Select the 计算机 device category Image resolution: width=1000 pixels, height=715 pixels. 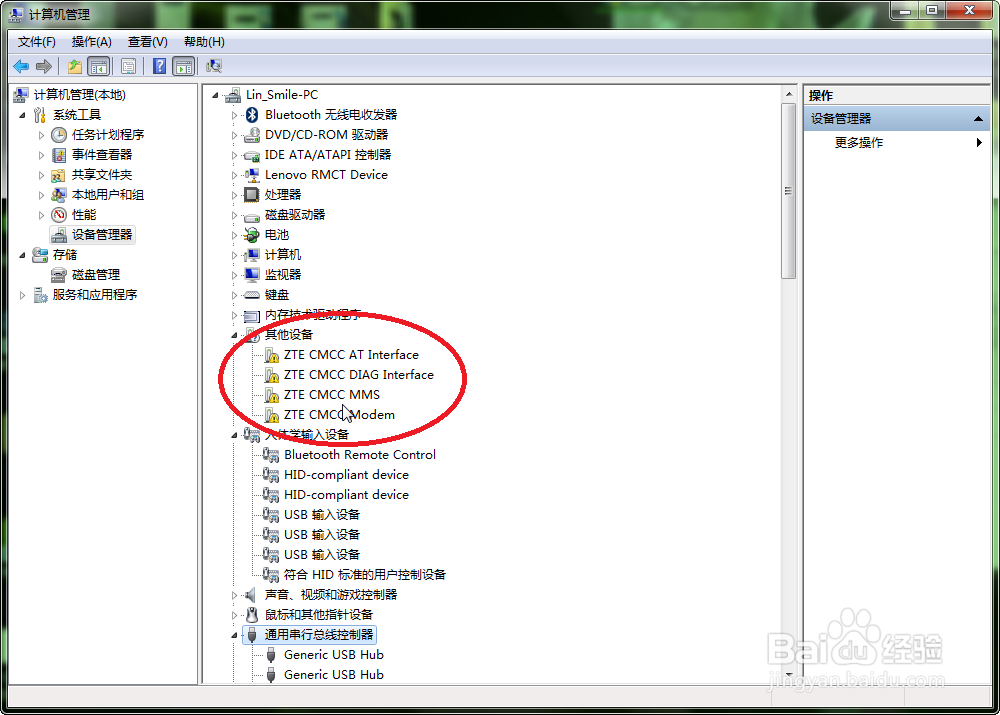pyautogui.click(x=283, y=254)
